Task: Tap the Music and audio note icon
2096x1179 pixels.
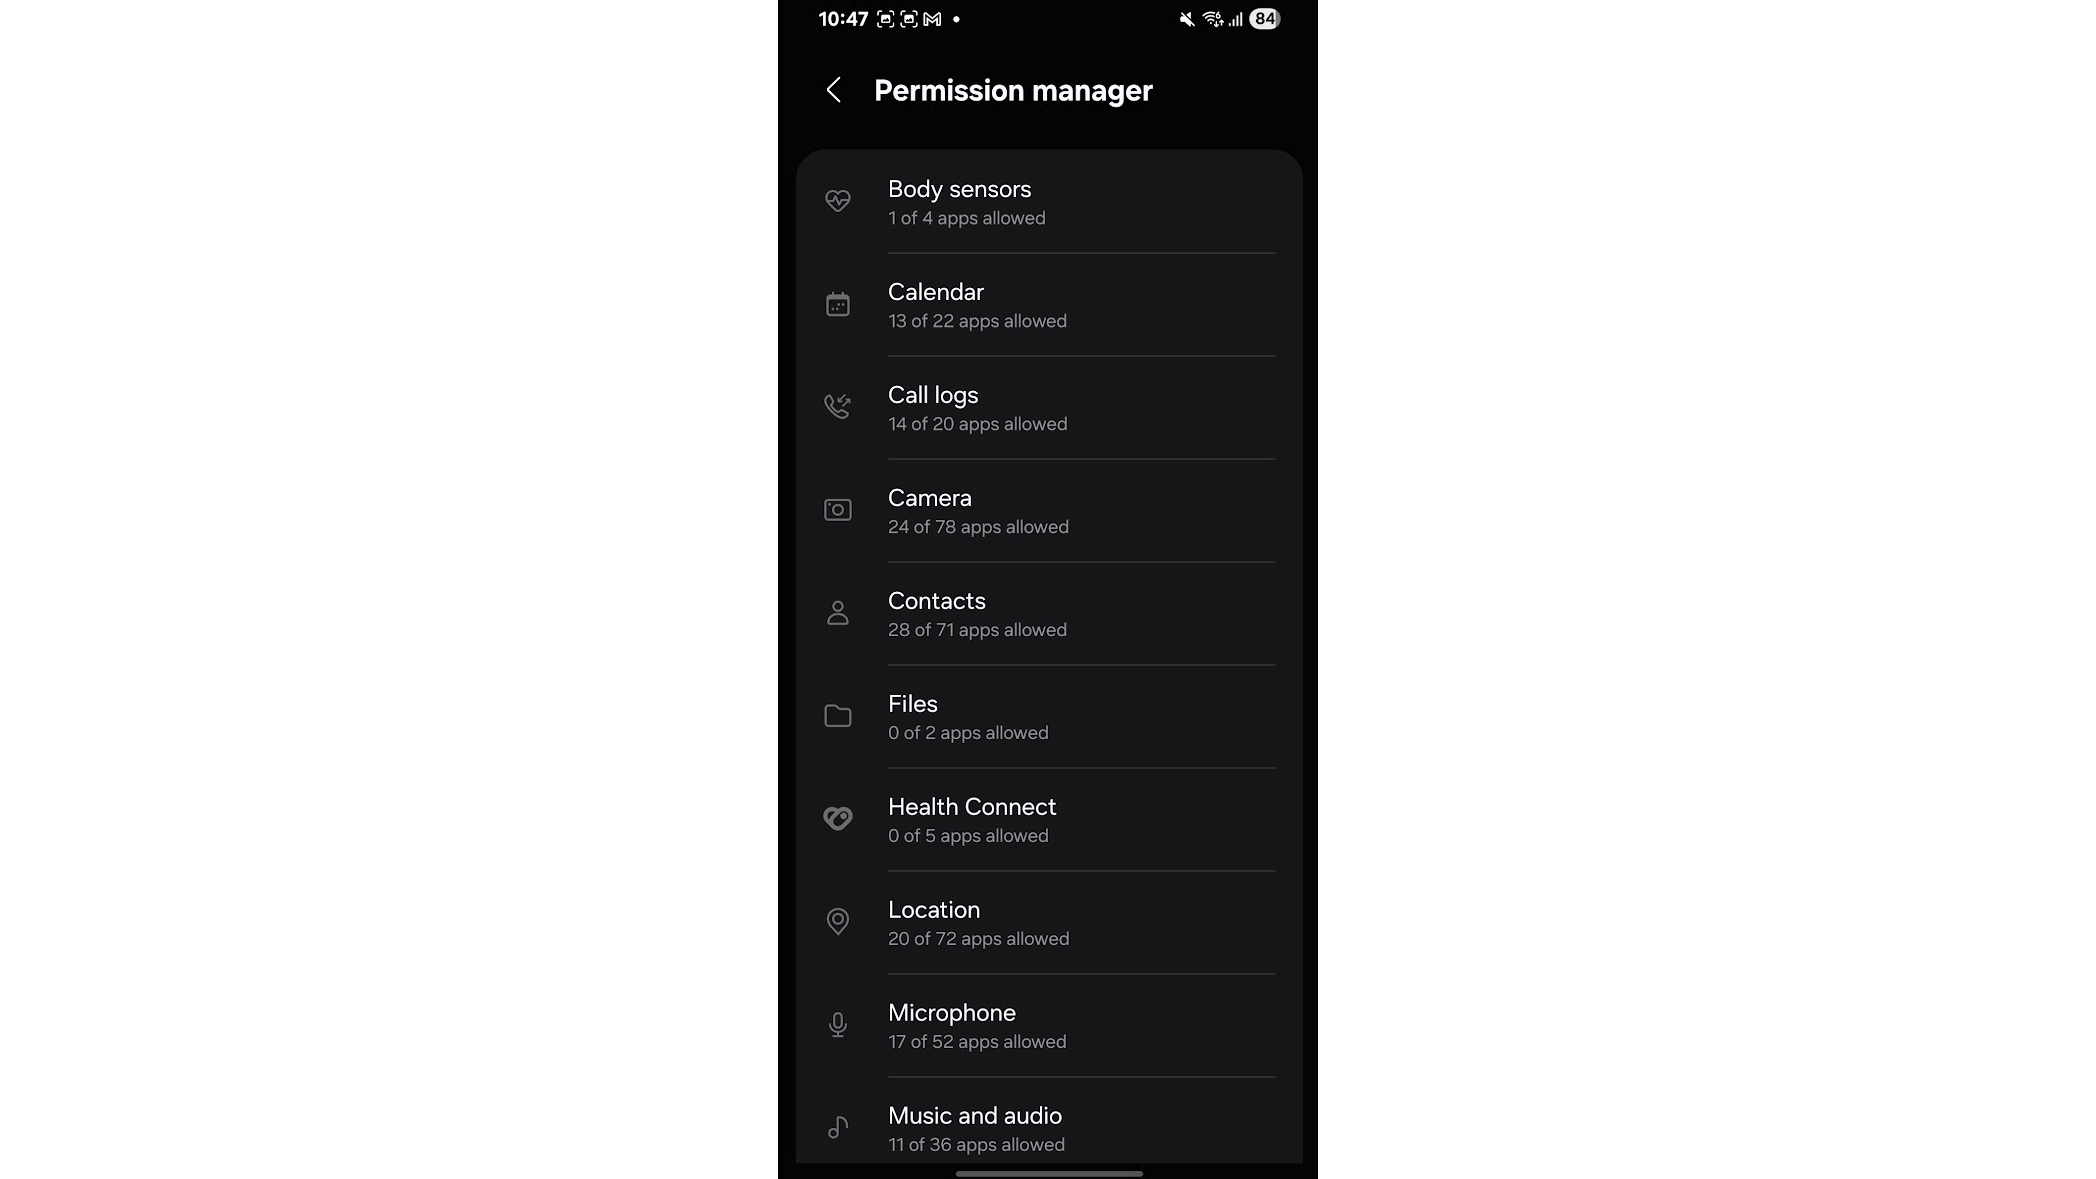Action: click(838, 1126)
